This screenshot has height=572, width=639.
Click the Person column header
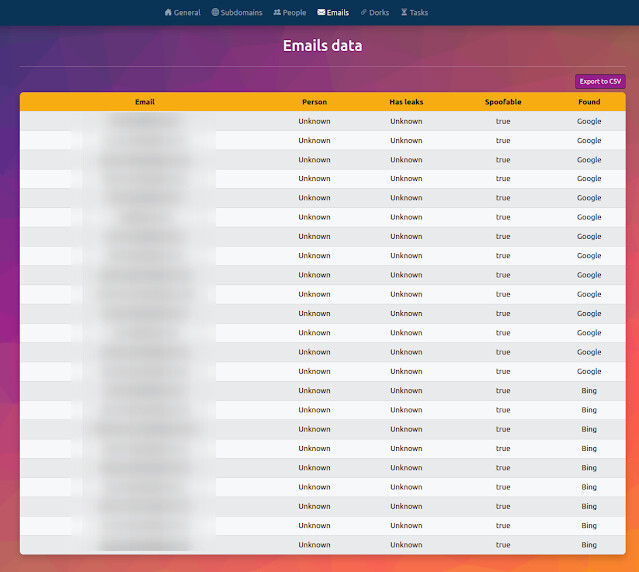point(314,102)
